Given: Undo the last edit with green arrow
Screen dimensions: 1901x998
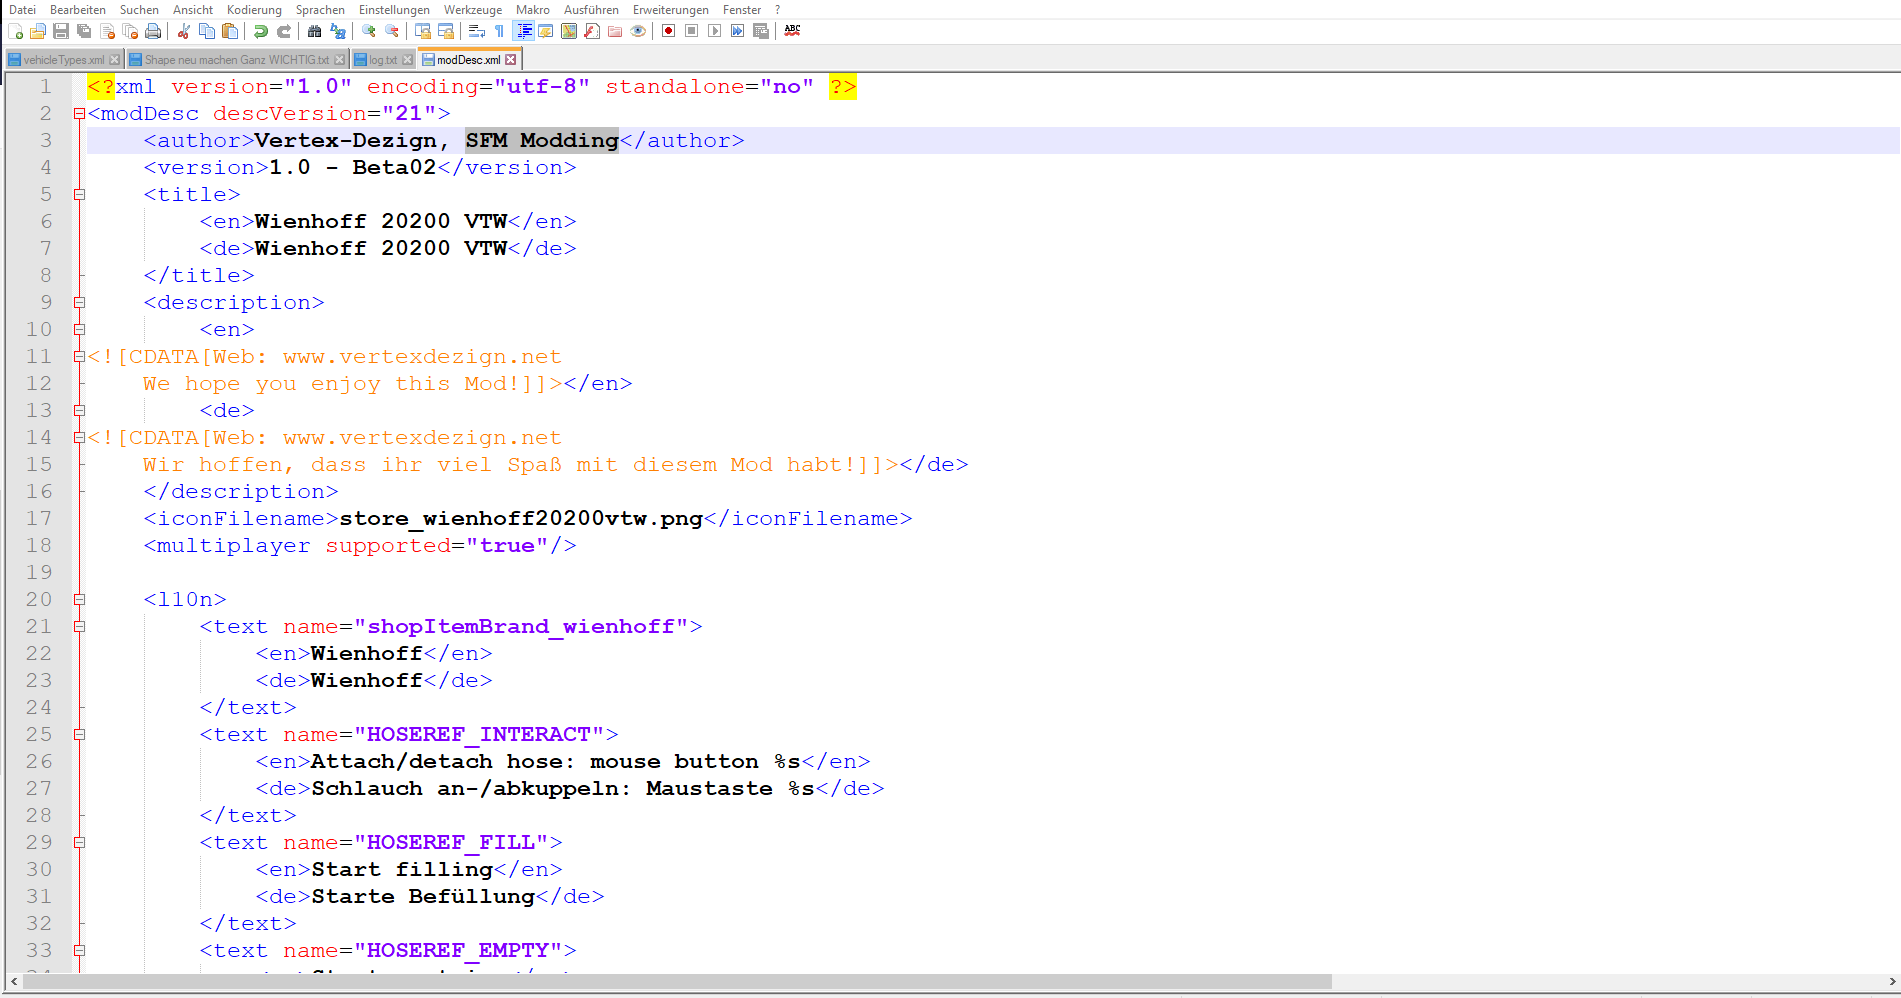Looking at the screenshot, I should click(260, 31).
